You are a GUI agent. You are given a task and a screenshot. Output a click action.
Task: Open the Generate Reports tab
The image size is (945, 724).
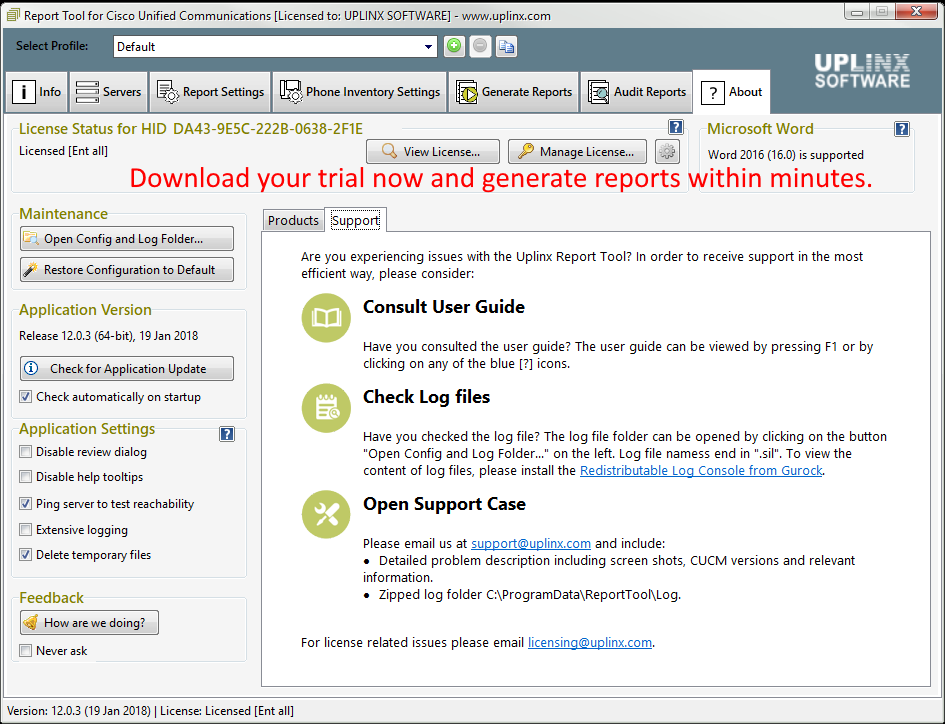tap(513, 91)
